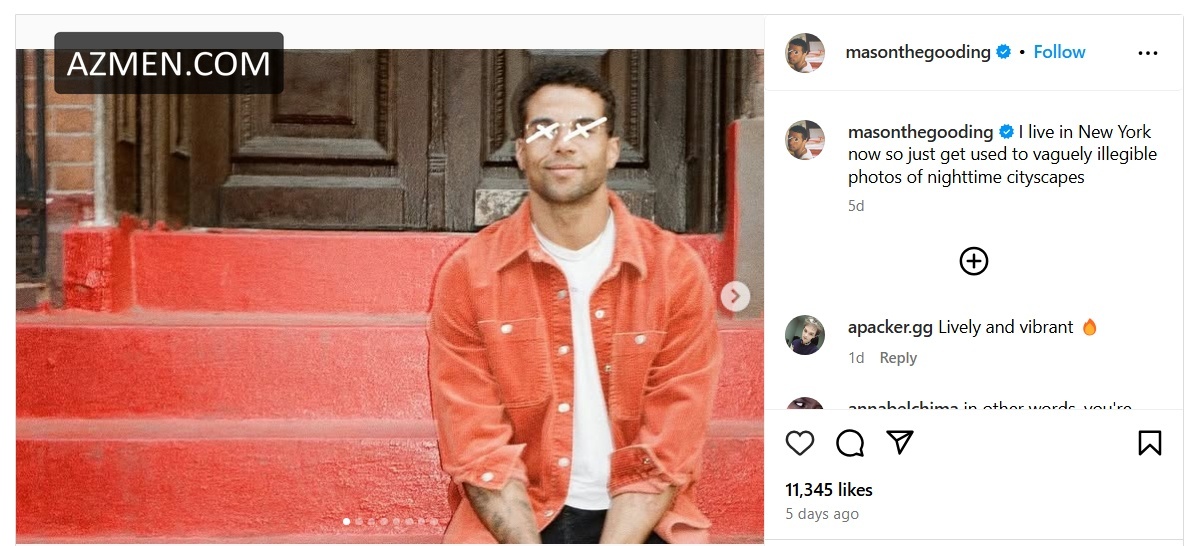
Task: Open comments with the speech bubble icon
Action: click(x=850, y=443)
